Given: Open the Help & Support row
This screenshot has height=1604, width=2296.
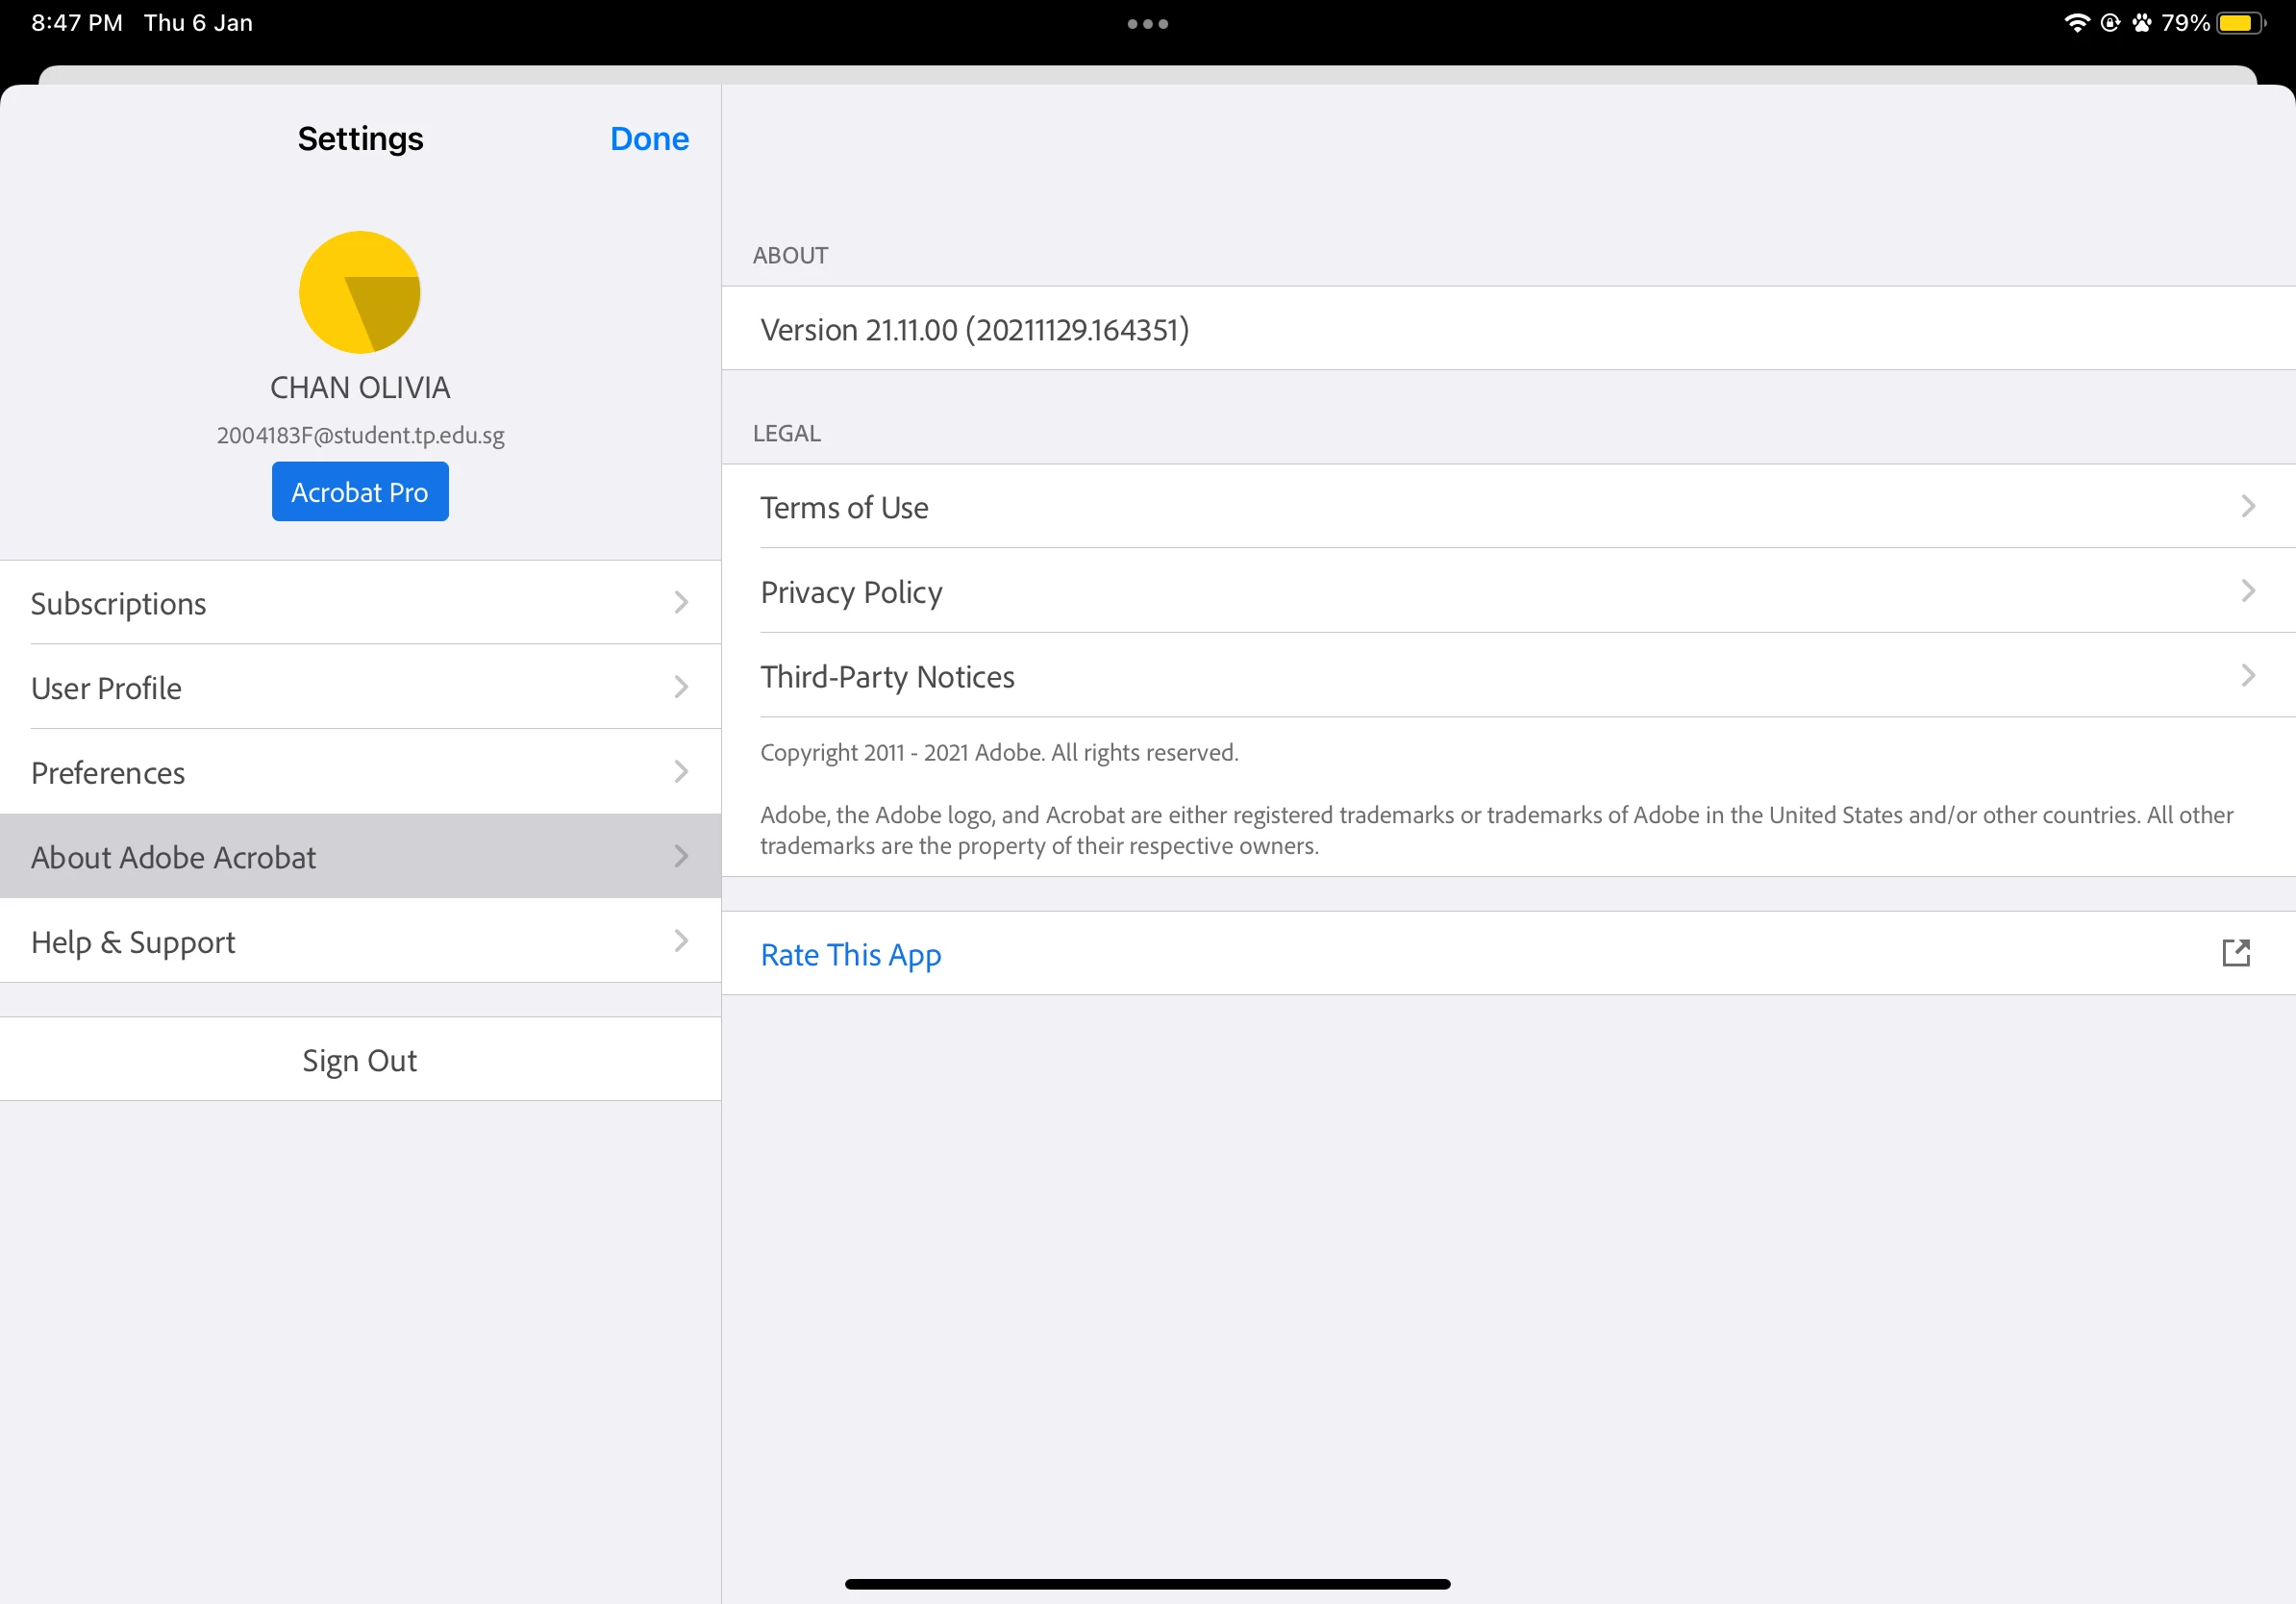Looking at the screenshot, I should (x=360, y=941).
